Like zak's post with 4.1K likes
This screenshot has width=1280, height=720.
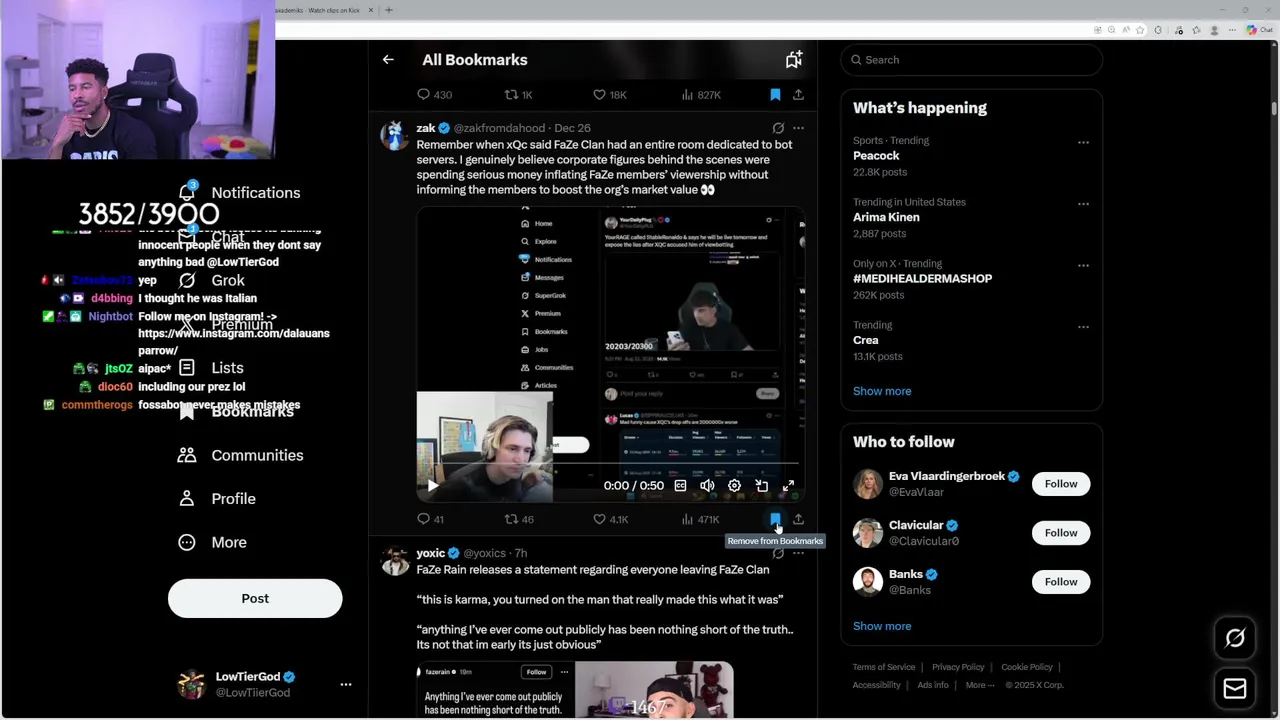[610, 519]
